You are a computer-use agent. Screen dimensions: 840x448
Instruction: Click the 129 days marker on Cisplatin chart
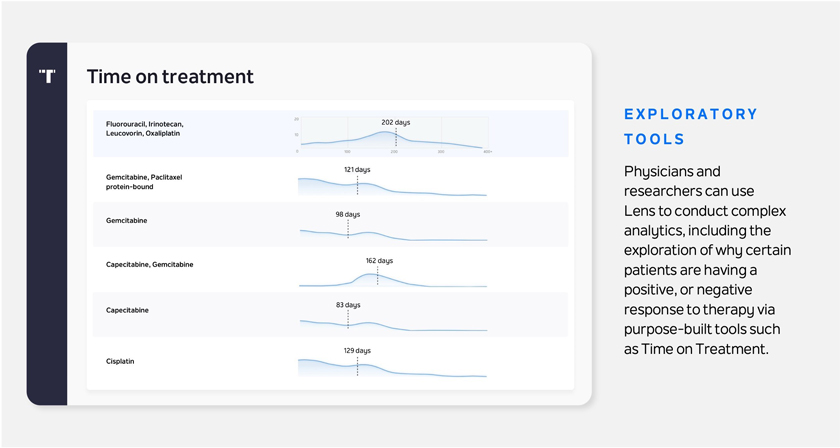tap(357, 351)
